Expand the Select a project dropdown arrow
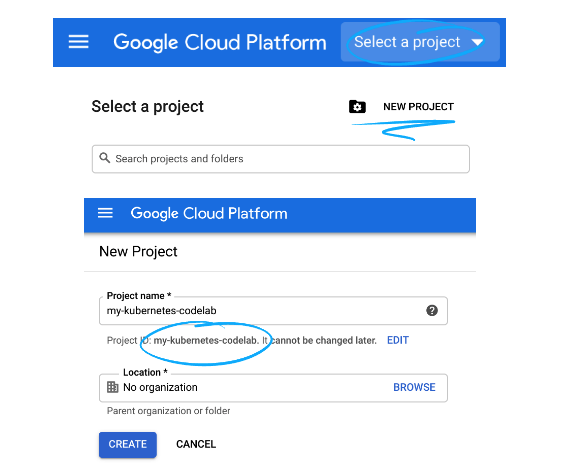Image resolution: width=571 pixels, height=476 pixels. click(477, 43)
